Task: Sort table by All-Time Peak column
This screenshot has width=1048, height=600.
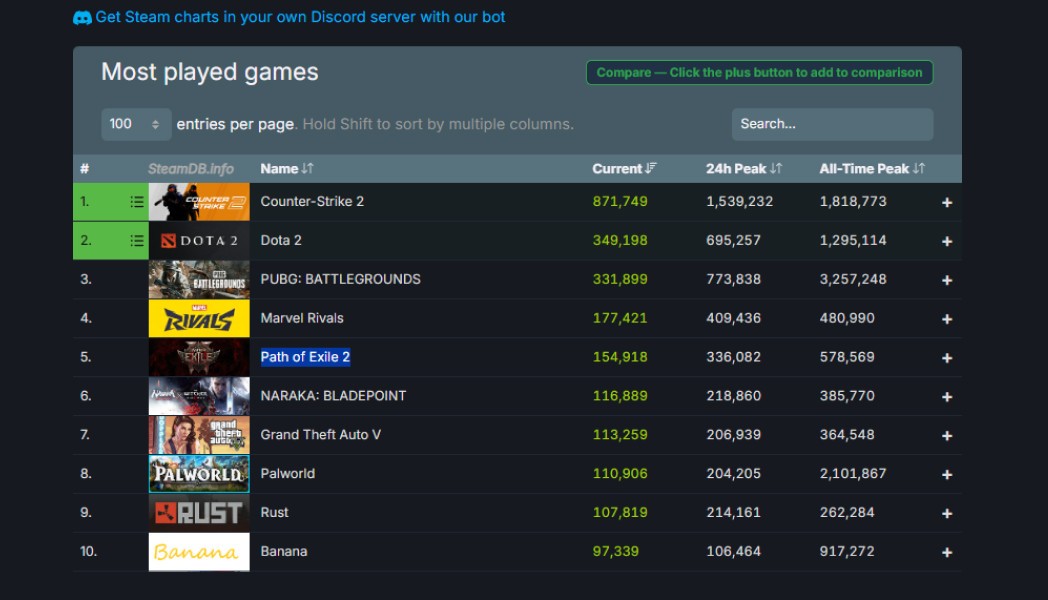Action: pos(872,168)
